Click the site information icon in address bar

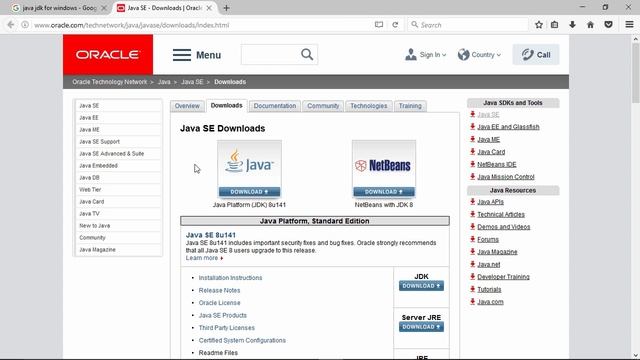pyautogui.click(x=25, y=25)
